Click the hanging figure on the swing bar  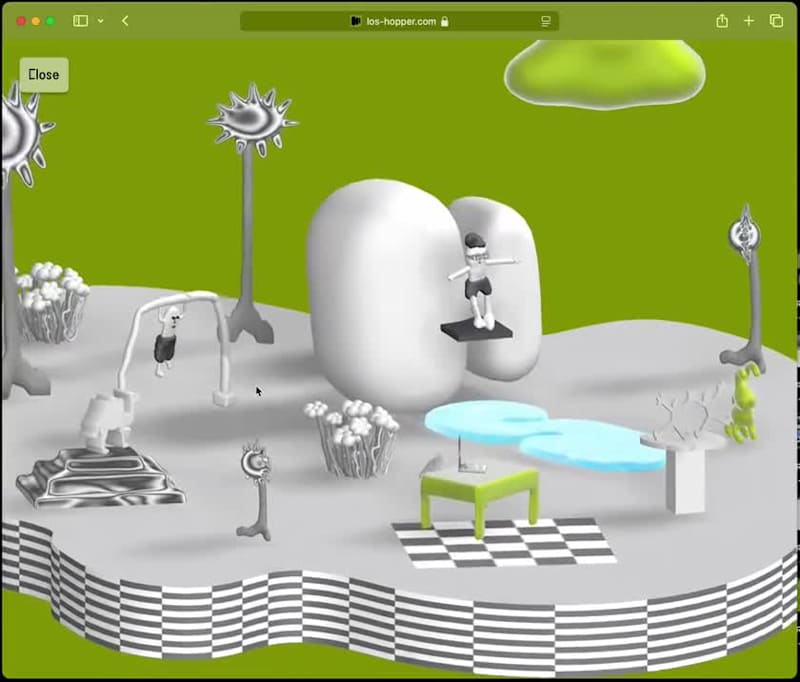click(x=165, y=345)
